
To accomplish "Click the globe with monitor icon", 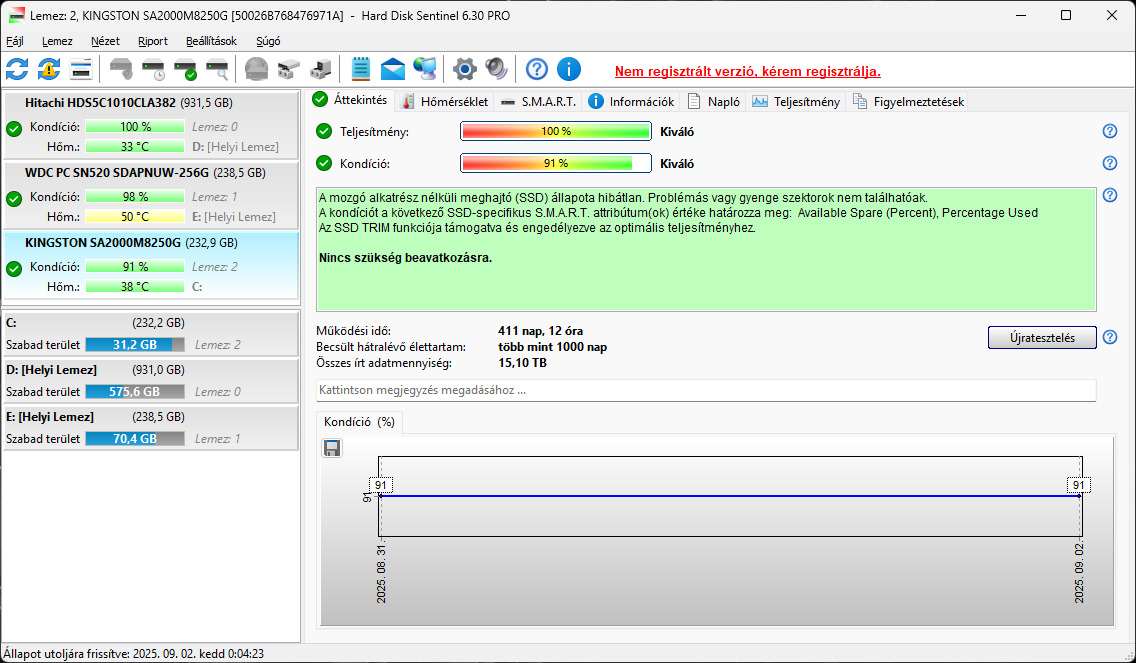I will [x=425, y=69].
